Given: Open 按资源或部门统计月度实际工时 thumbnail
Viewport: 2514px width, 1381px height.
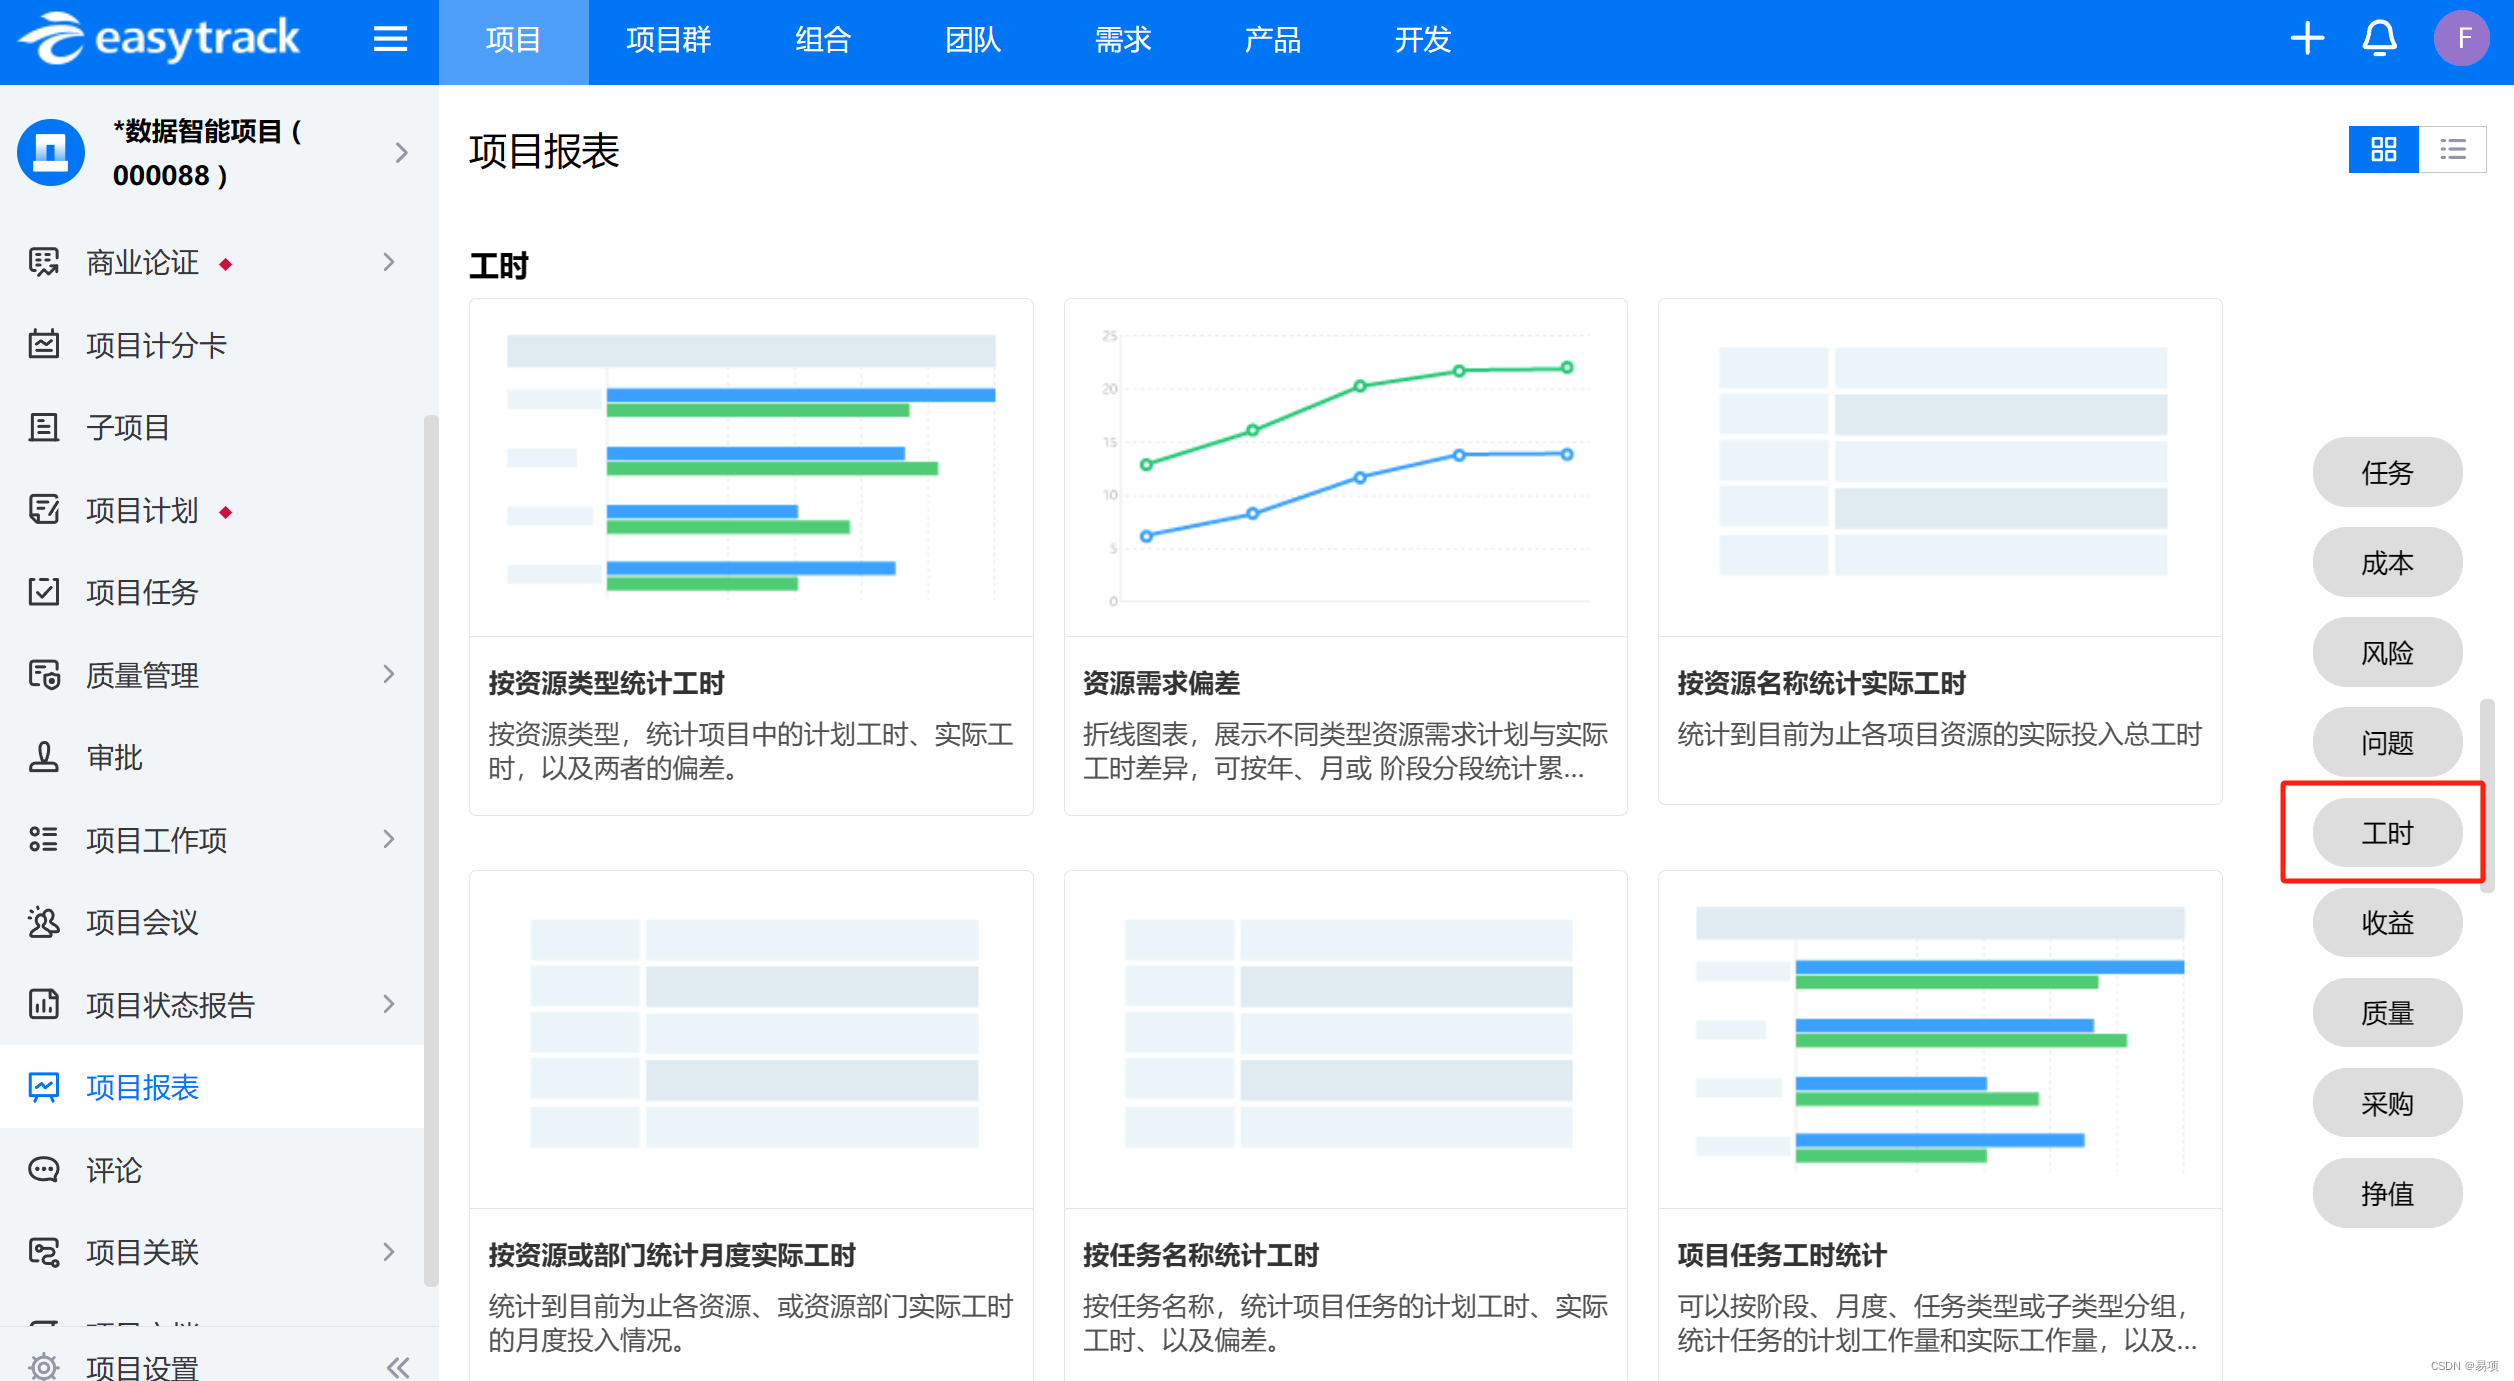Looking at the screenshot, I should pos(751,1039).
